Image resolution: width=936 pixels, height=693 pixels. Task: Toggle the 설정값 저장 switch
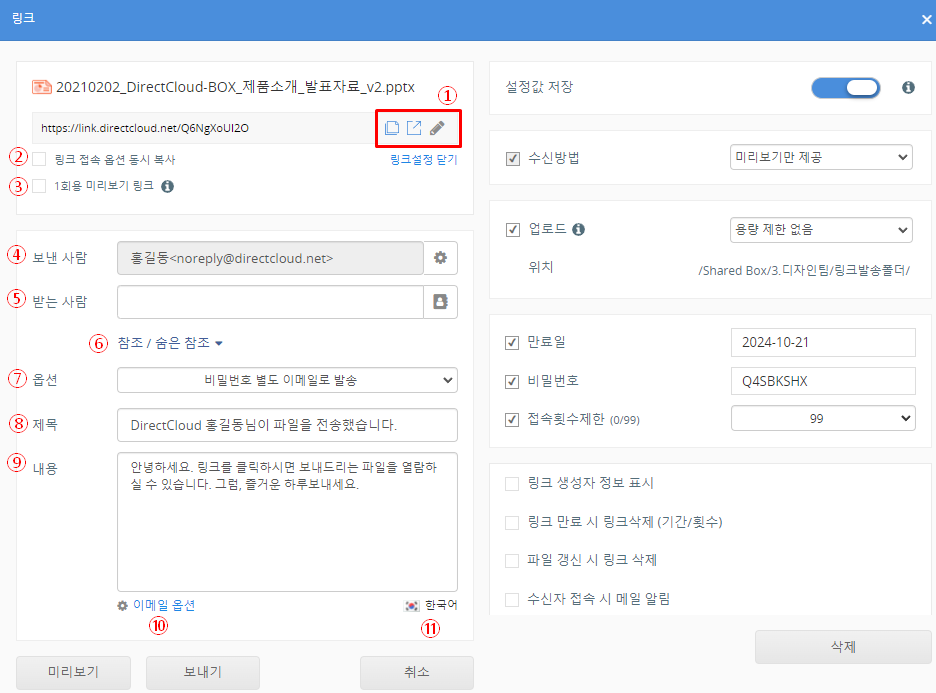pos(845,88)
